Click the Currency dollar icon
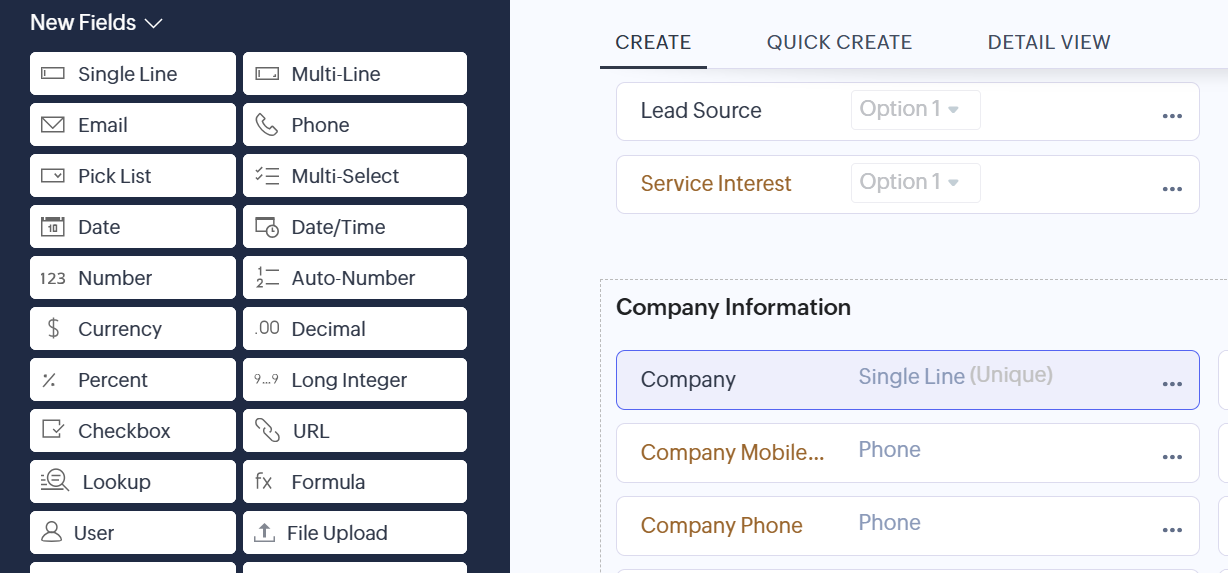 click(53, 329)
